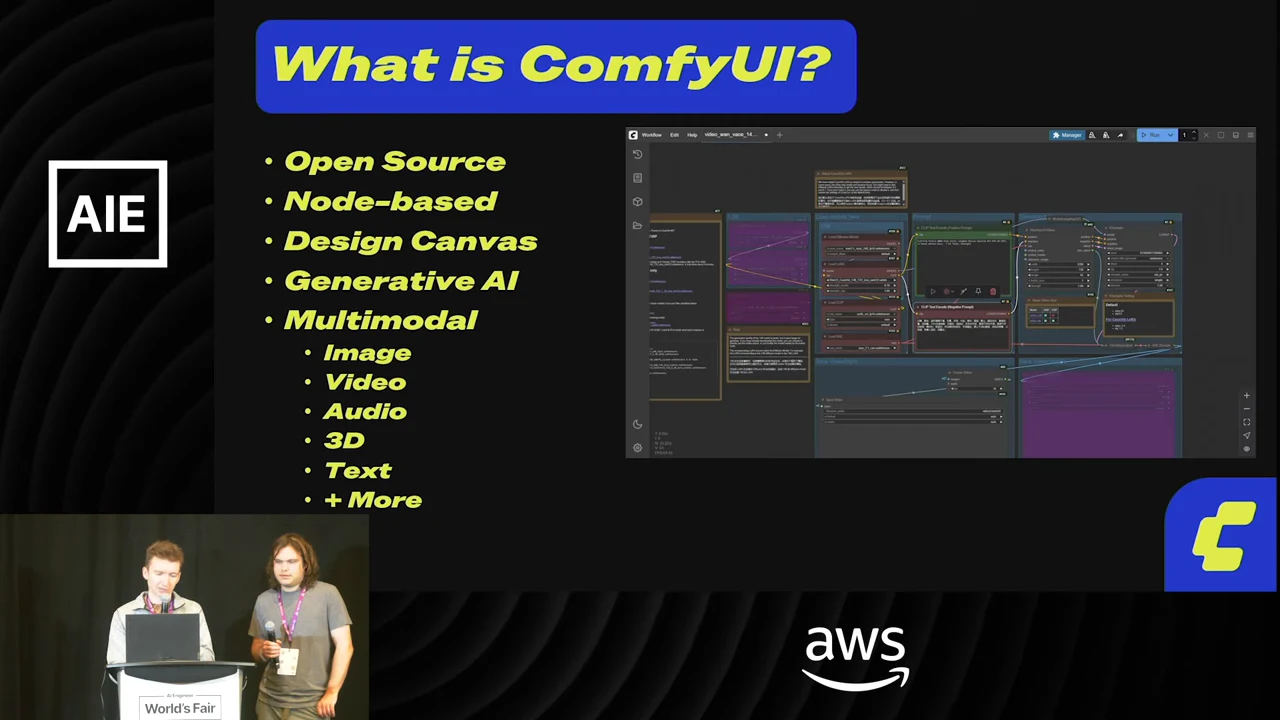
Task: Click the cancel X icon right of batch count
Action: (1206, 135)
